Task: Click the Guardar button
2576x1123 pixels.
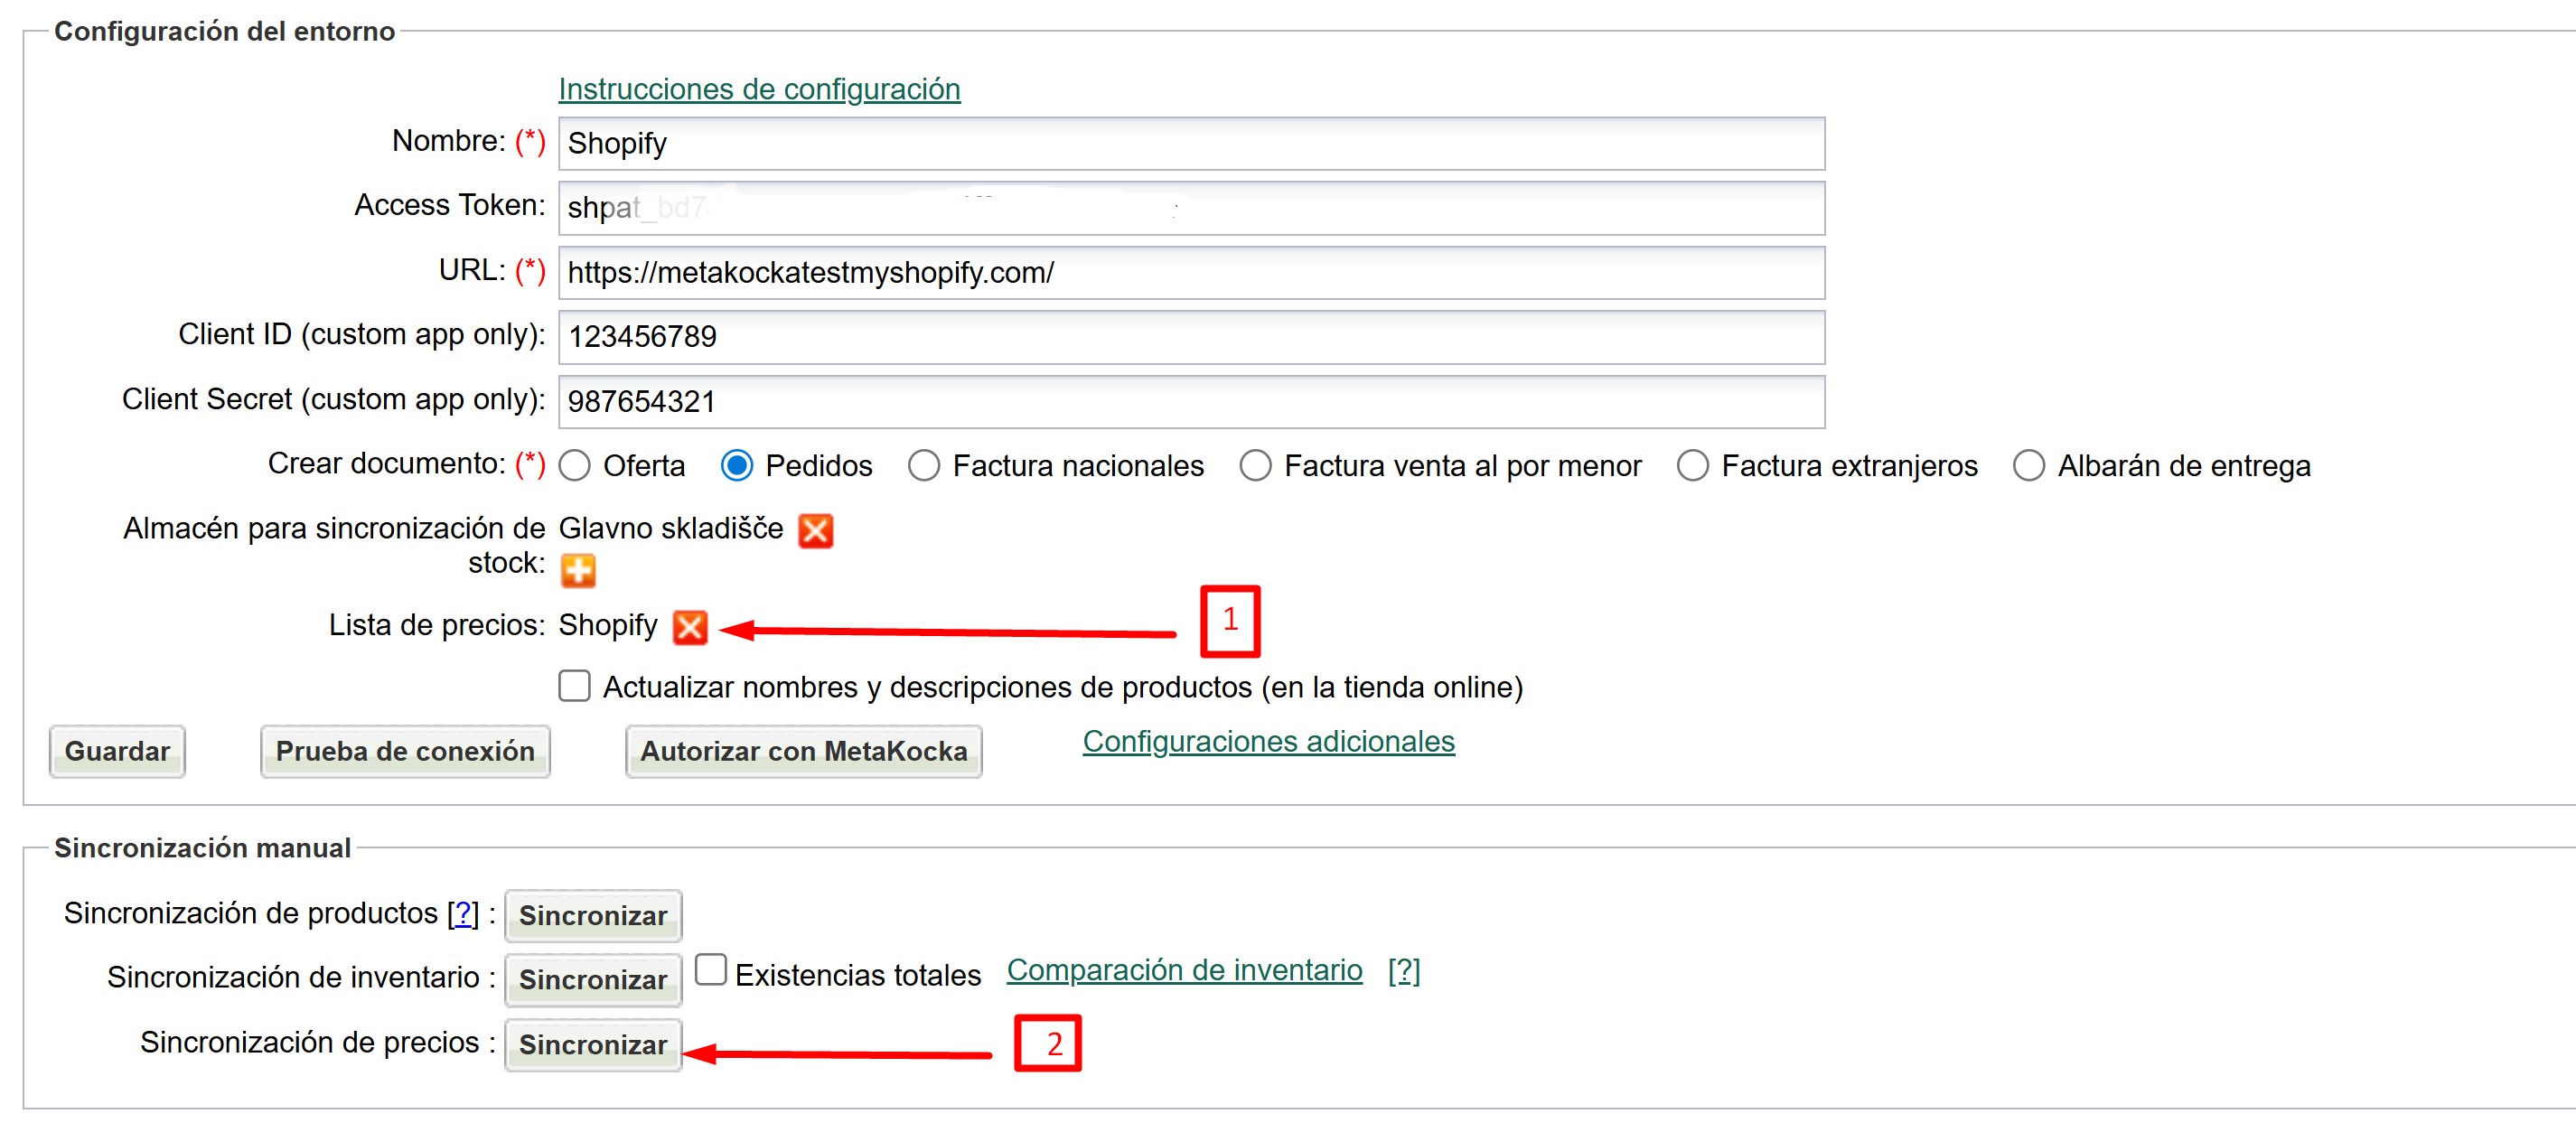Action: (x=117, y=751)
